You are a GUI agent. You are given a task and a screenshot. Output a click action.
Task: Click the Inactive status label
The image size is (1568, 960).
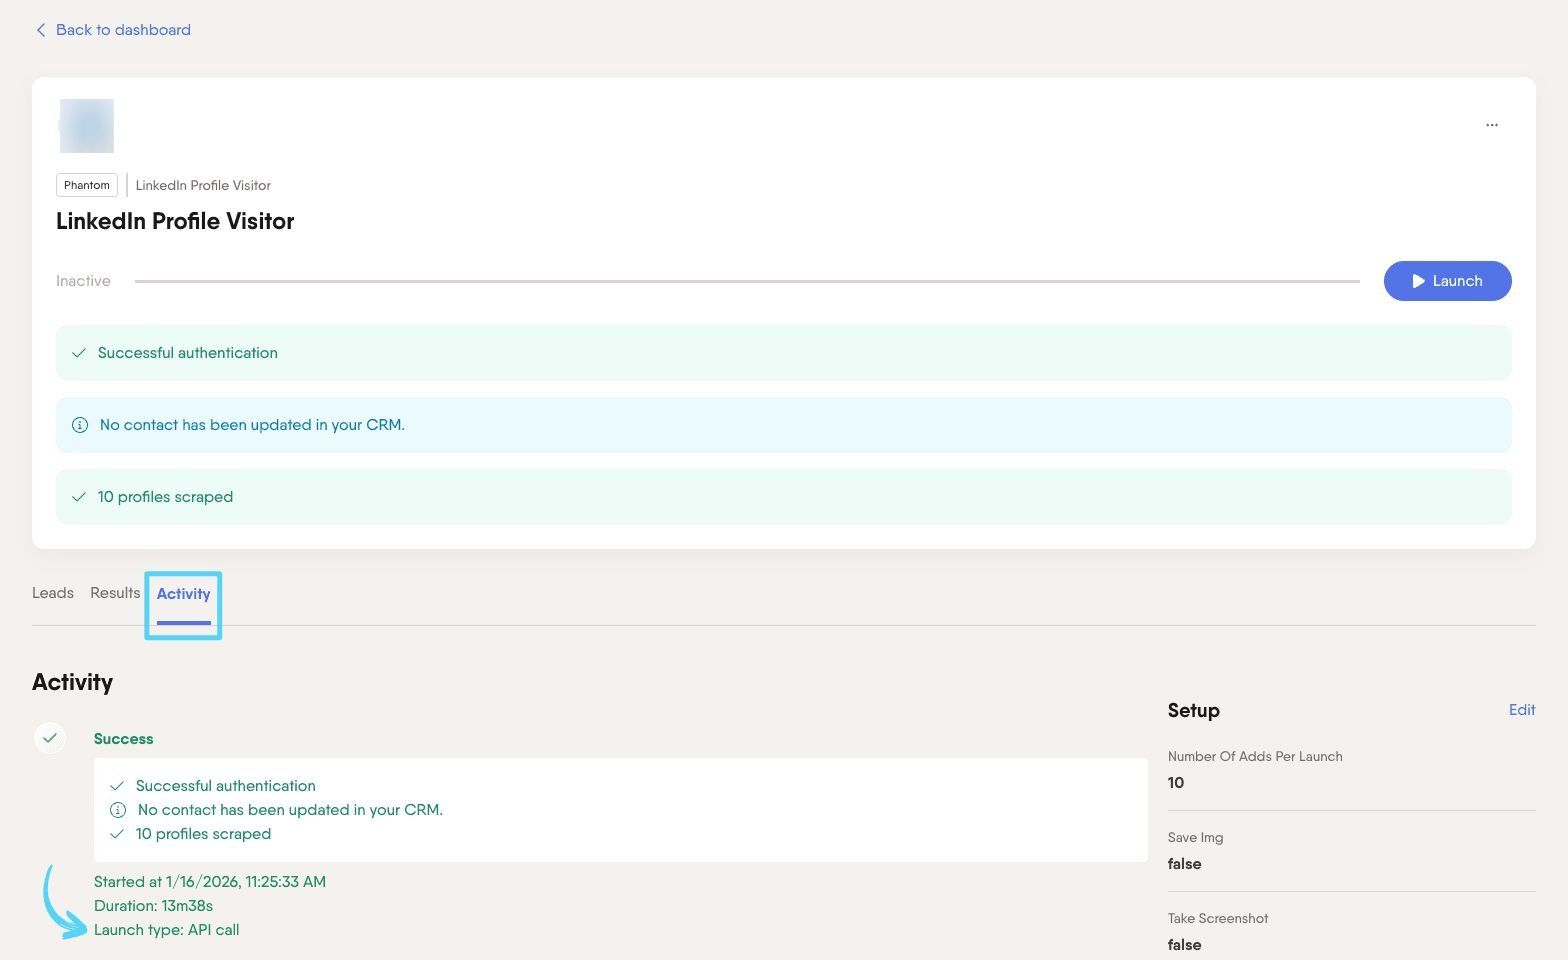point(83,281)
